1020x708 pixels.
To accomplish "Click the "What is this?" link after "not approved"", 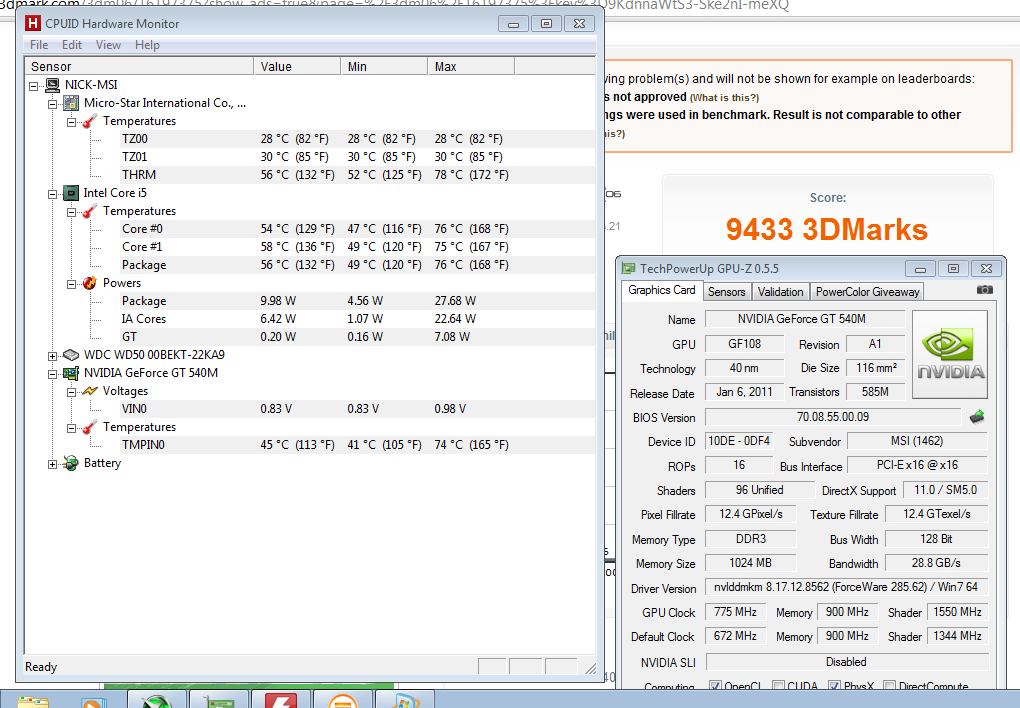I will pyautogui.click(x=724, y=98).
